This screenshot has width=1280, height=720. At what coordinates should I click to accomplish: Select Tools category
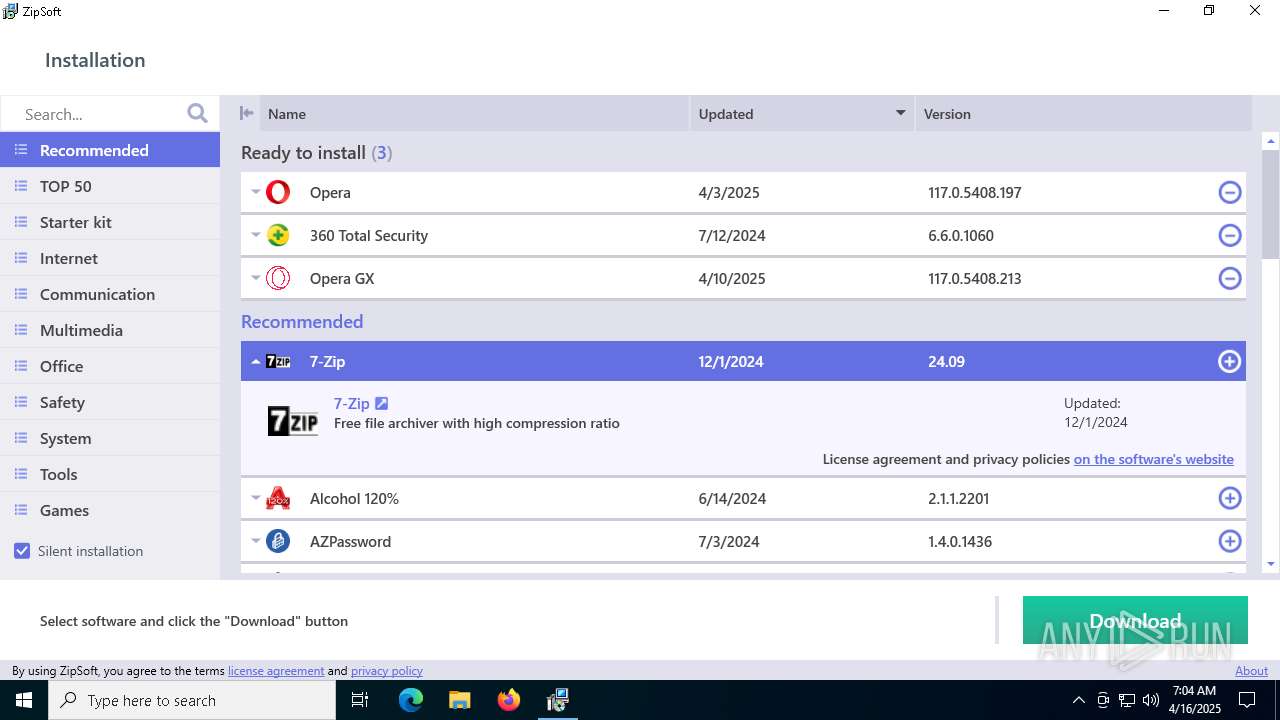110,474
